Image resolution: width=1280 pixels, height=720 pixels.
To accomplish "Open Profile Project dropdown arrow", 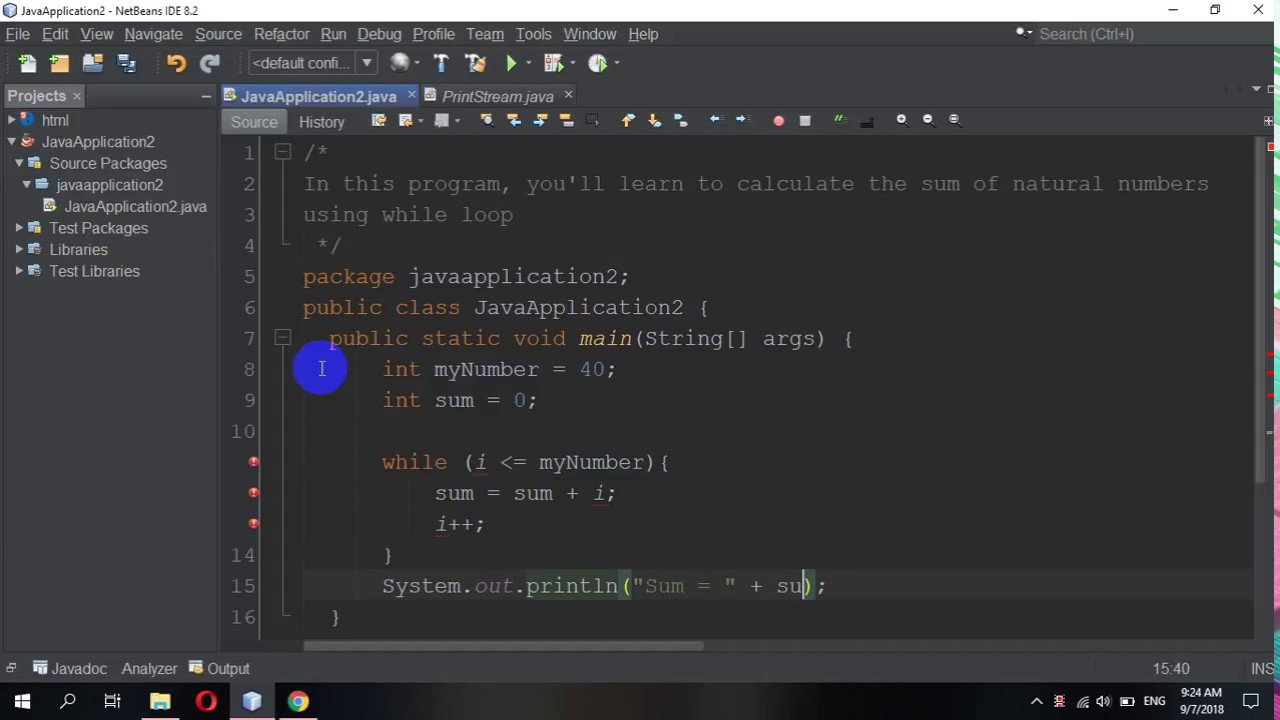I will 617,63.
